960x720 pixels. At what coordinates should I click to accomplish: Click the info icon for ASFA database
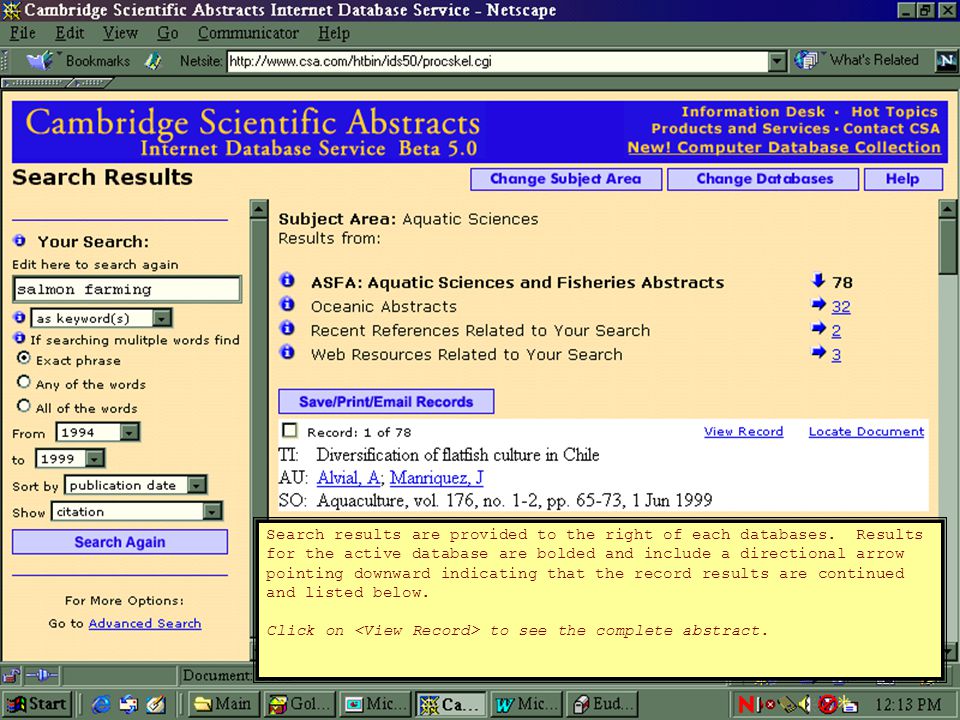click(287, 280)
